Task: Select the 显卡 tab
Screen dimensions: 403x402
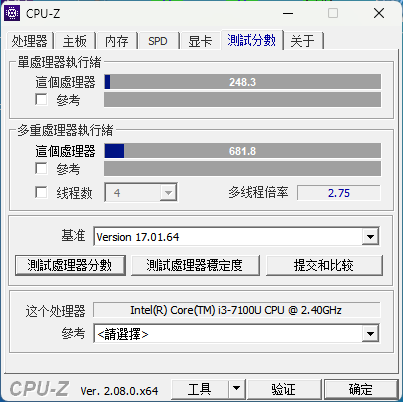Action: point(200,41)
